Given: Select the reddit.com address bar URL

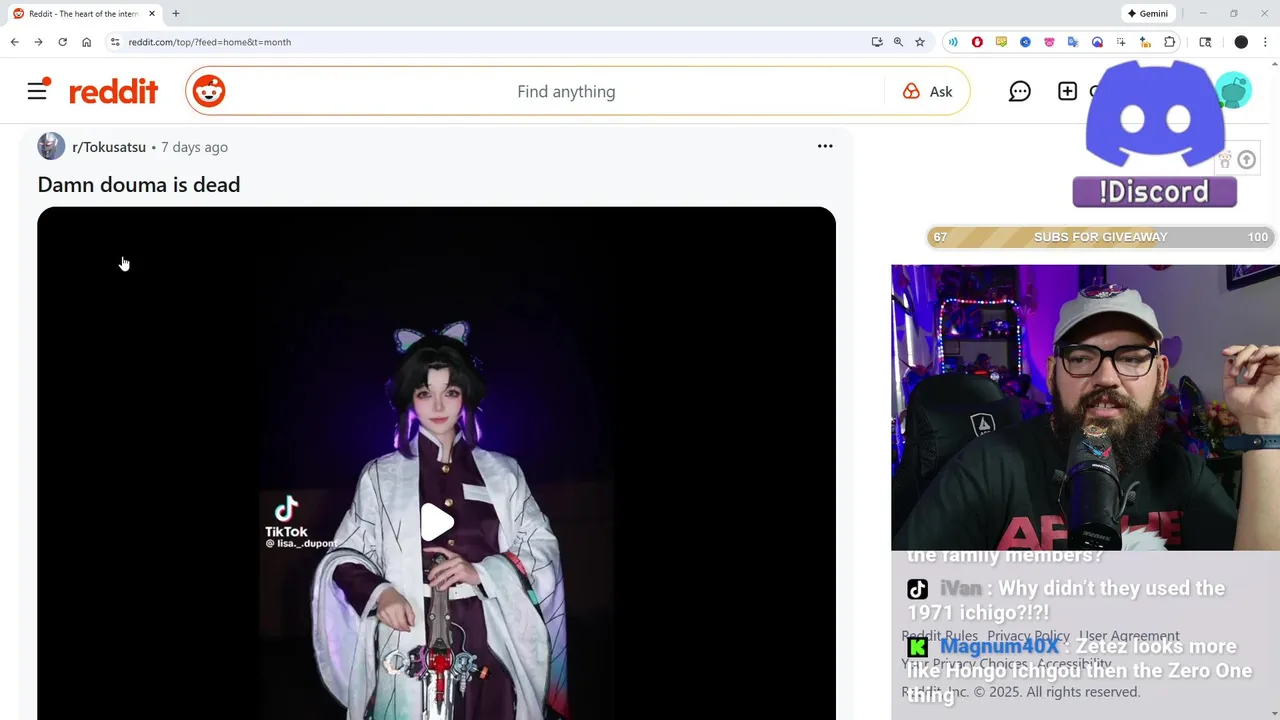Looking at the screenshot, I should pos(210,42).
